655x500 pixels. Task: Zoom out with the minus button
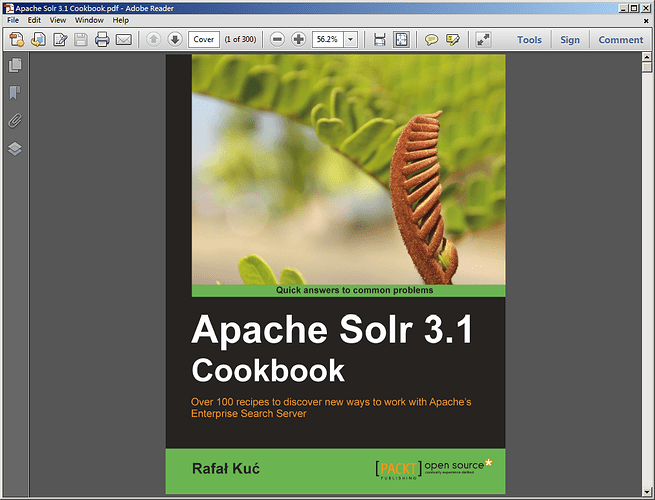tap(277, 40)
